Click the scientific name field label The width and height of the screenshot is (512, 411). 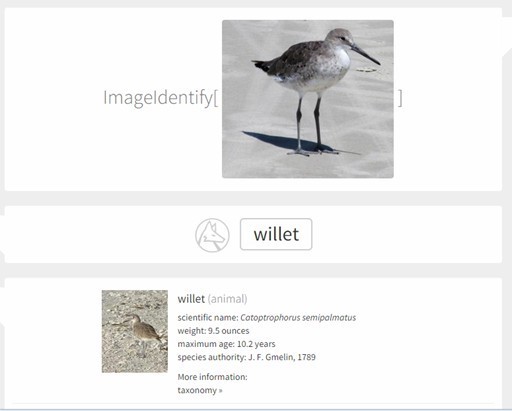(208, 318)
